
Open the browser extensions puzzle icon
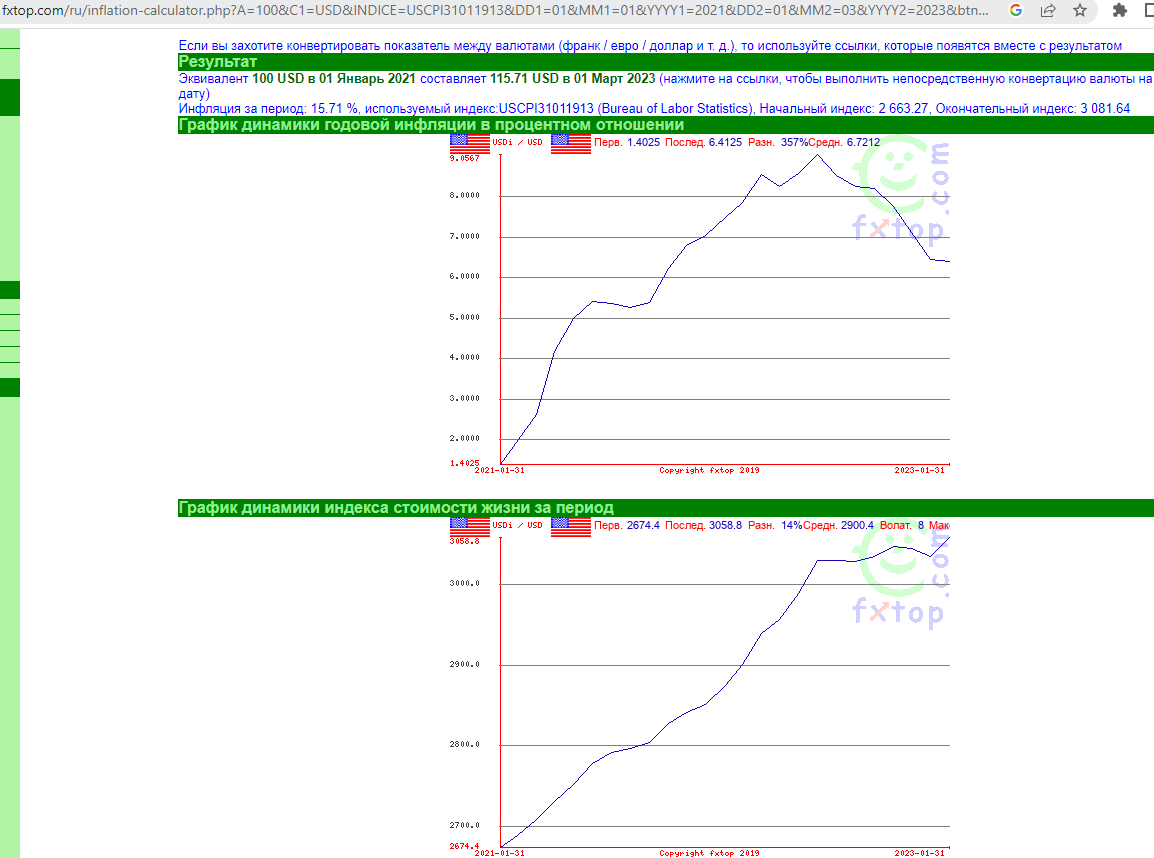tap(1119, 10)
